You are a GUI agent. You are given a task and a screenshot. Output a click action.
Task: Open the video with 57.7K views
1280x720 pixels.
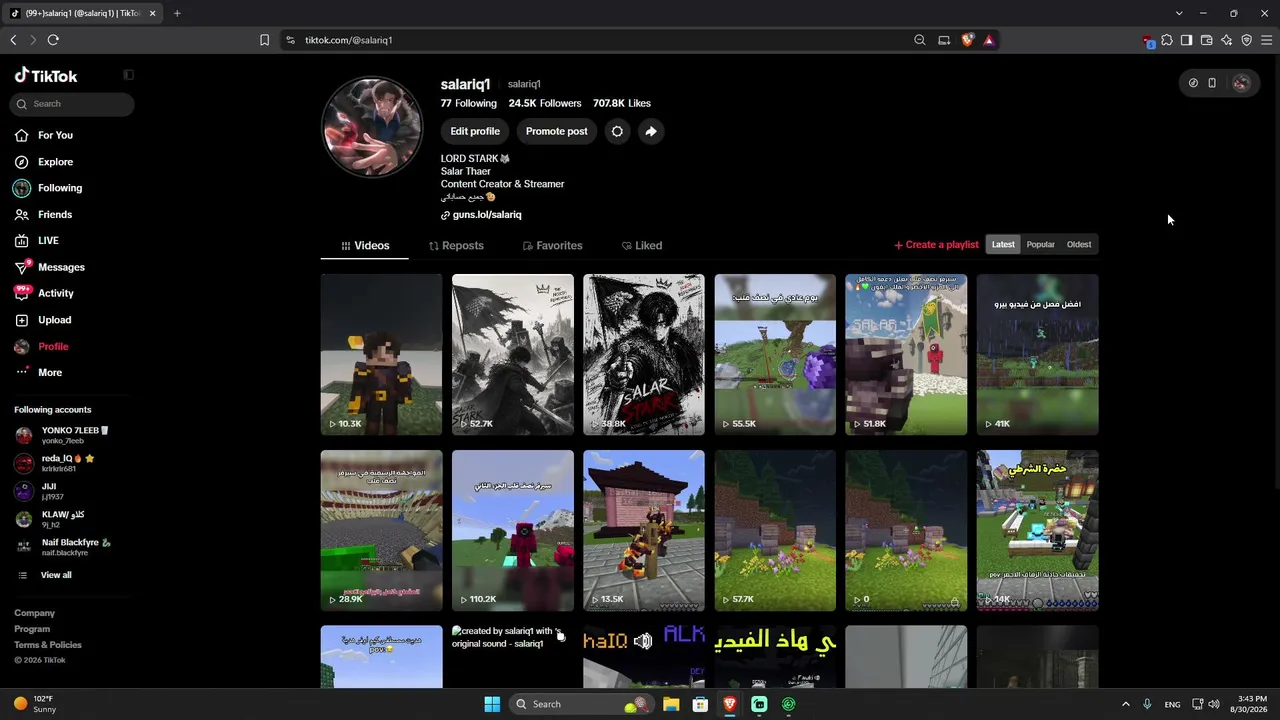point(775,530)
